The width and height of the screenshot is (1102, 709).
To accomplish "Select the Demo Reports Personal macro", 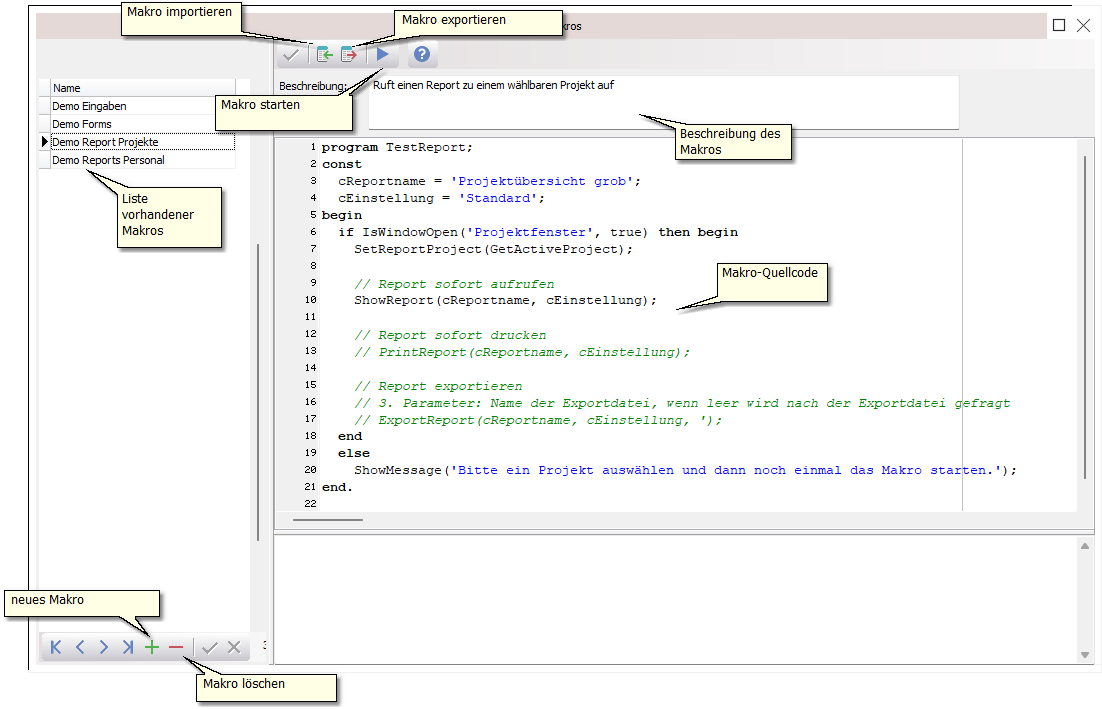I will (108, 160).
